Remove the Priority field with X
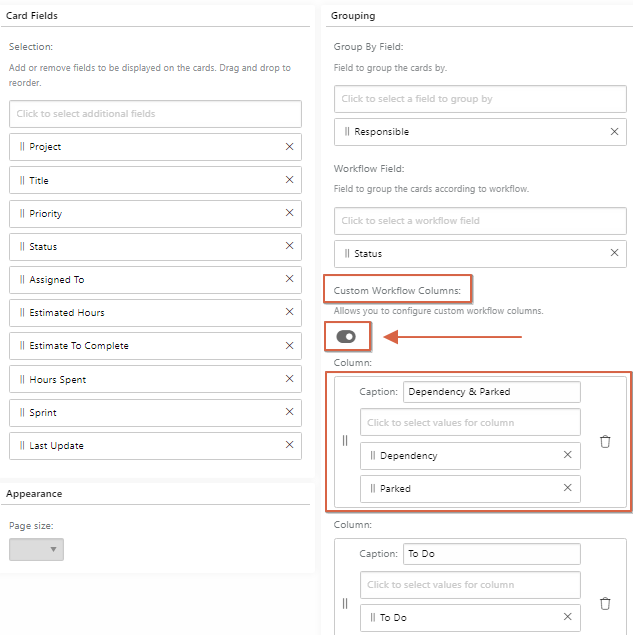The image size is (633, 635). pos(289,213)
